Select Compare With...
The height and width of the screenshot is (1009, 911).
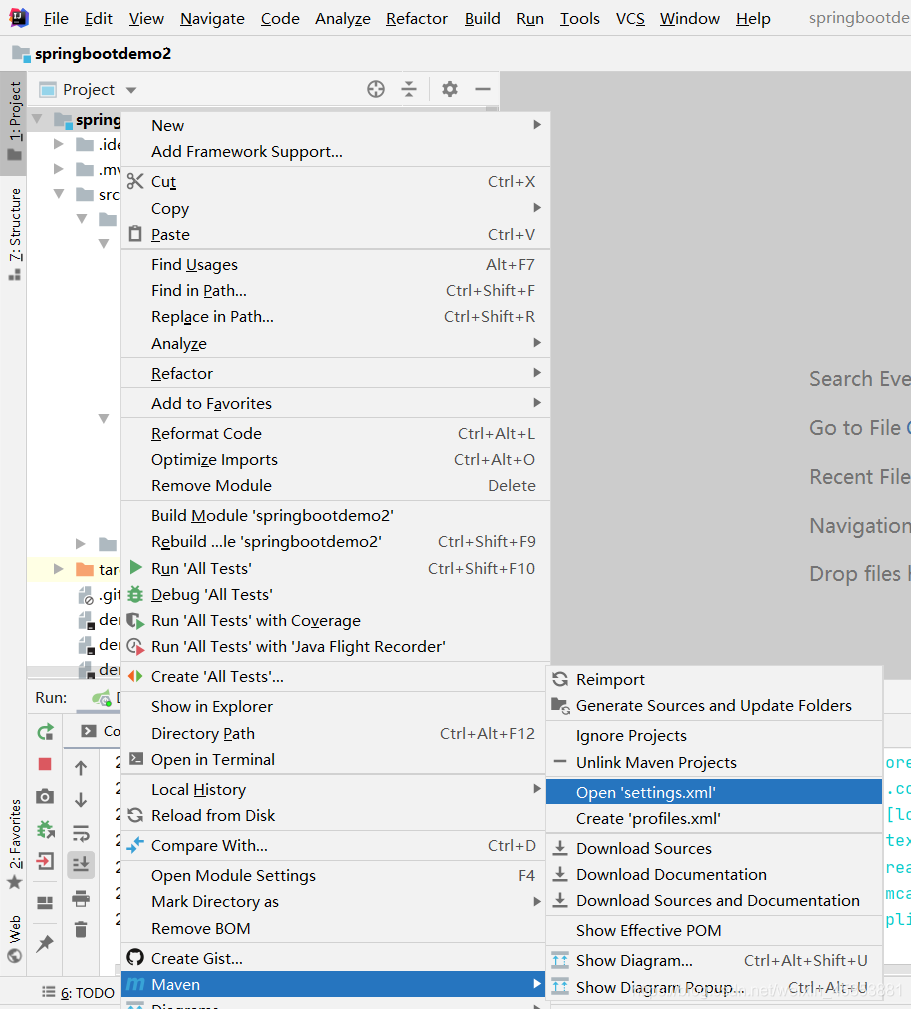click(333, 846)
